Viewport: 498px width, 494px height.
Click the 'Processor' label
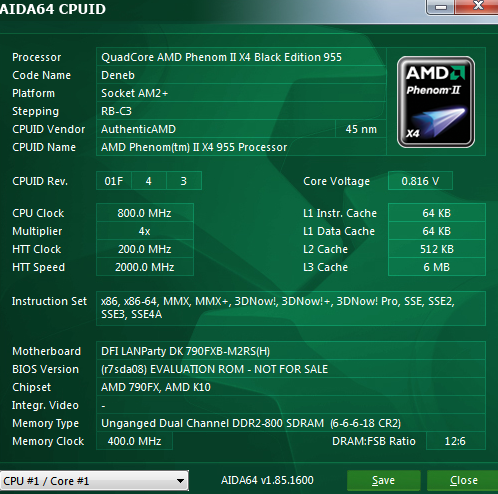tap(37, 57)
